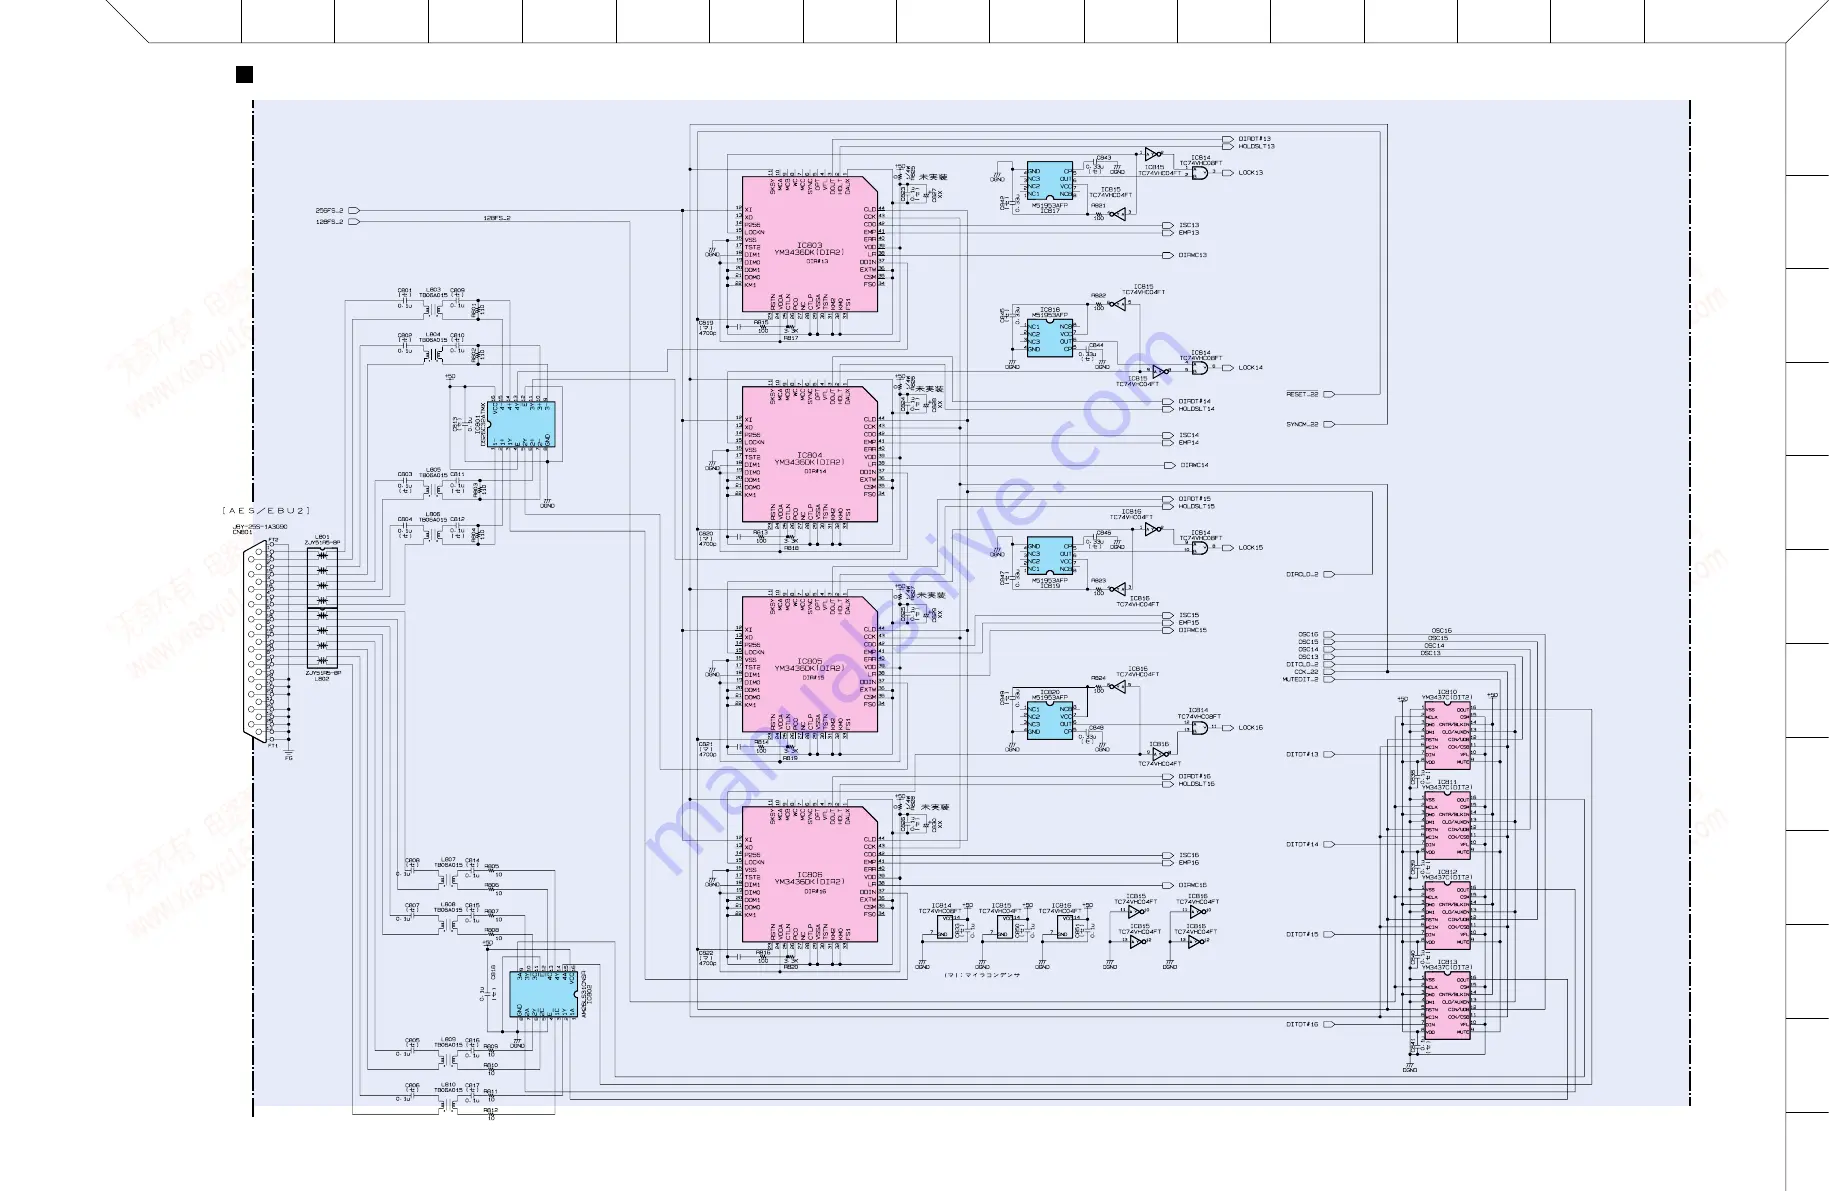Click the 'DITCLO_2' port label

[1302, 665]
